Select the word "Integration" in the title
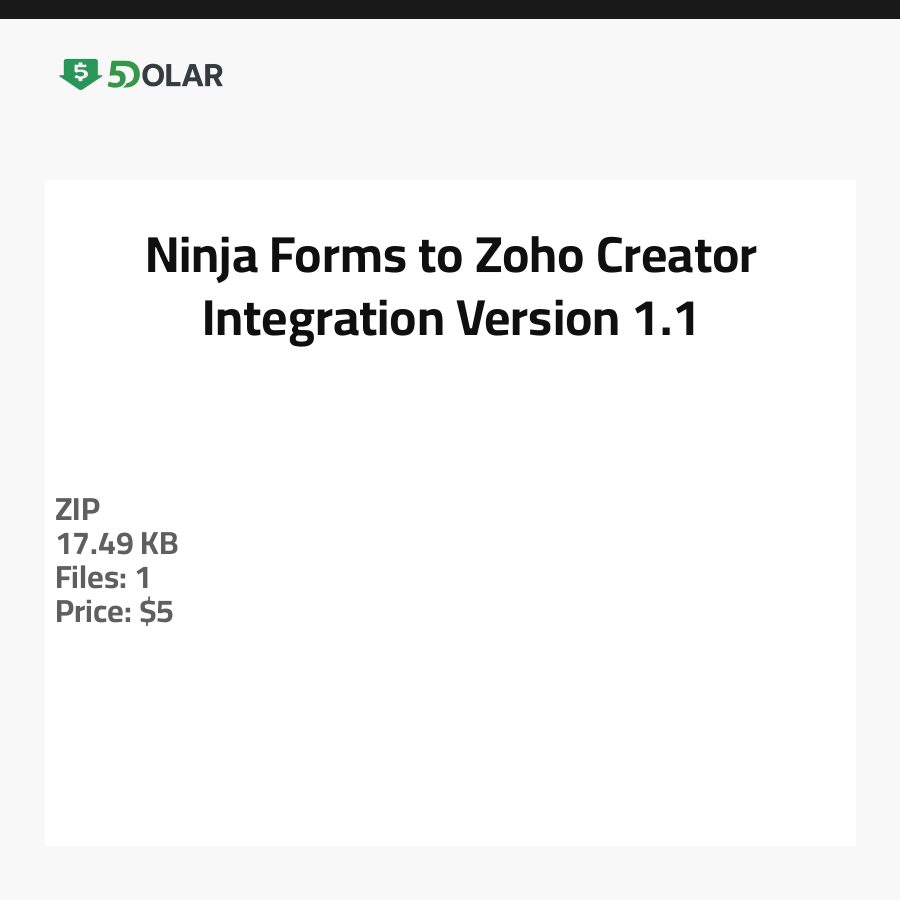 (322, 319)
